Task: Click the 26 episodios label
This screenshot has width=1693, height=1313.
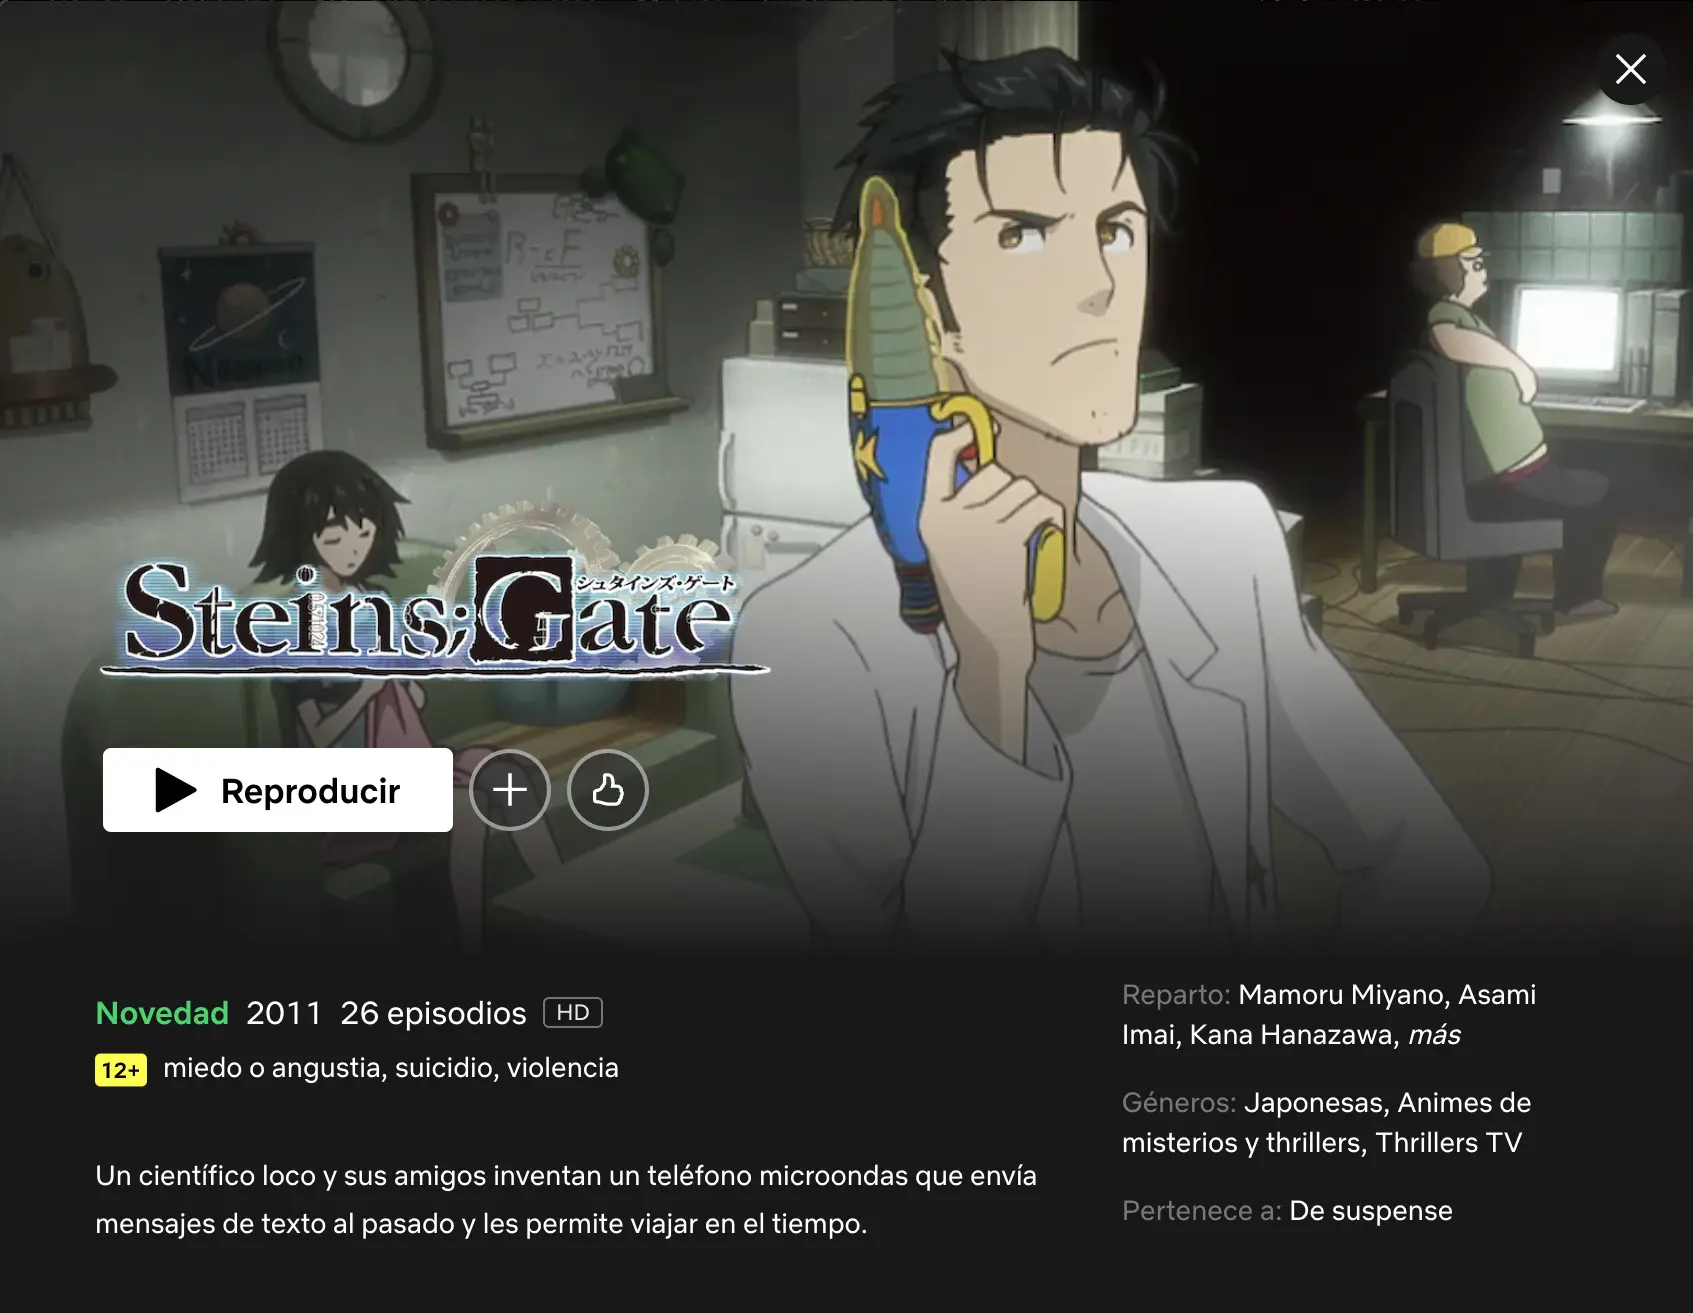Action: point(433,1013)
